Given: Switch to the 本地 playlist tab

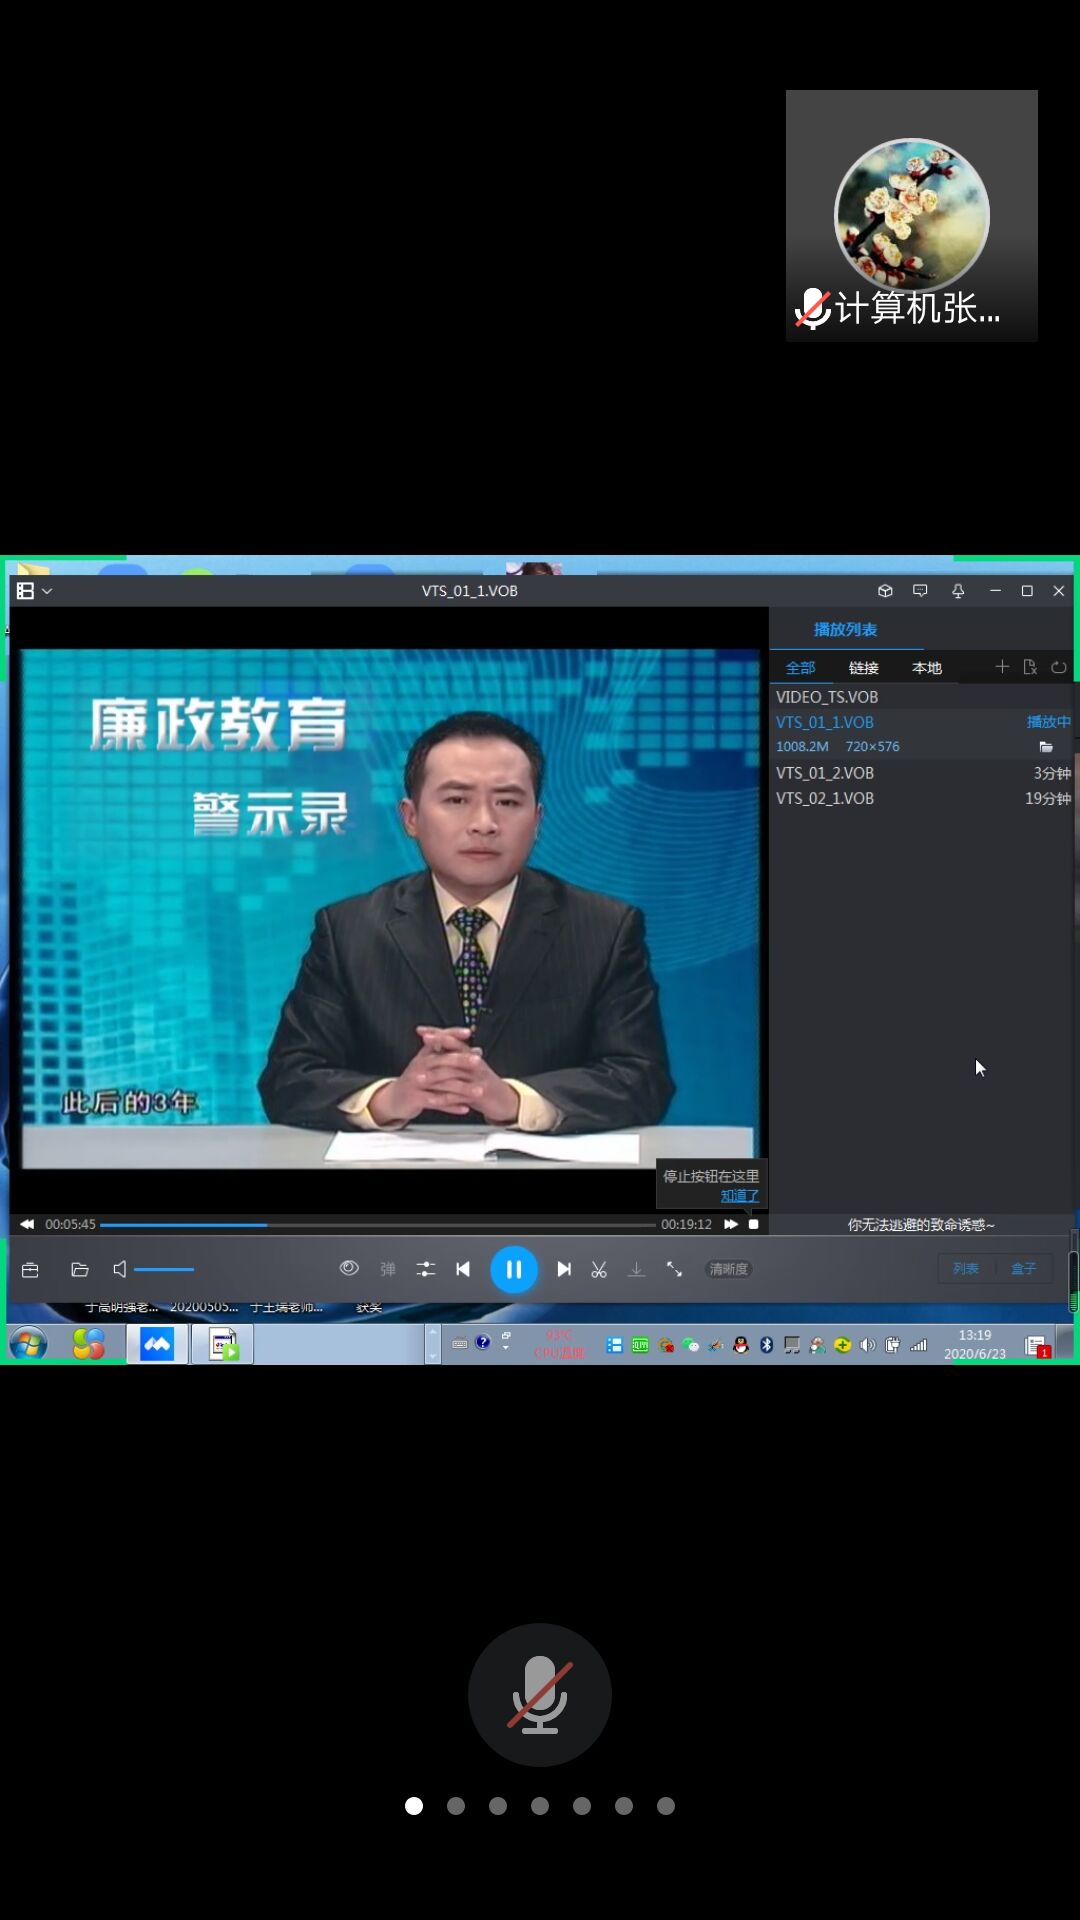Looking at the screenshot, I should pos(926,668).
